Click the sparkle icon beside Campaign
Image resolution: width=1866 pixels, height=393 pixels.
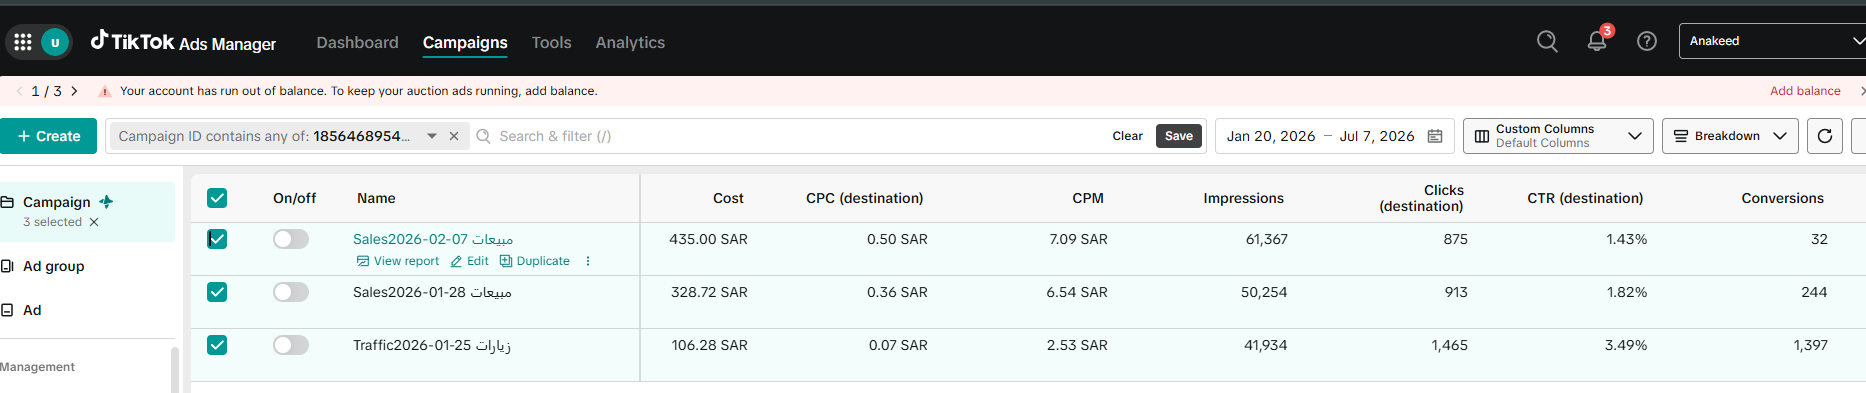pos(106,202)
